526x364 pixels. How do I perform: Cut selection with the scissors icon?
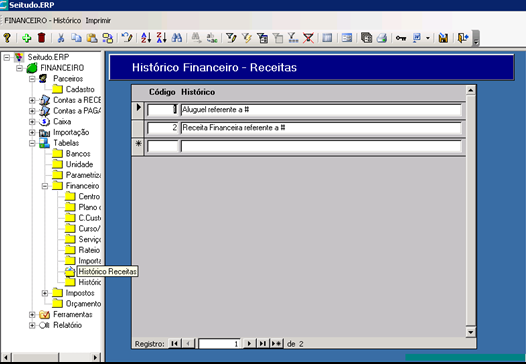point(61,38)
